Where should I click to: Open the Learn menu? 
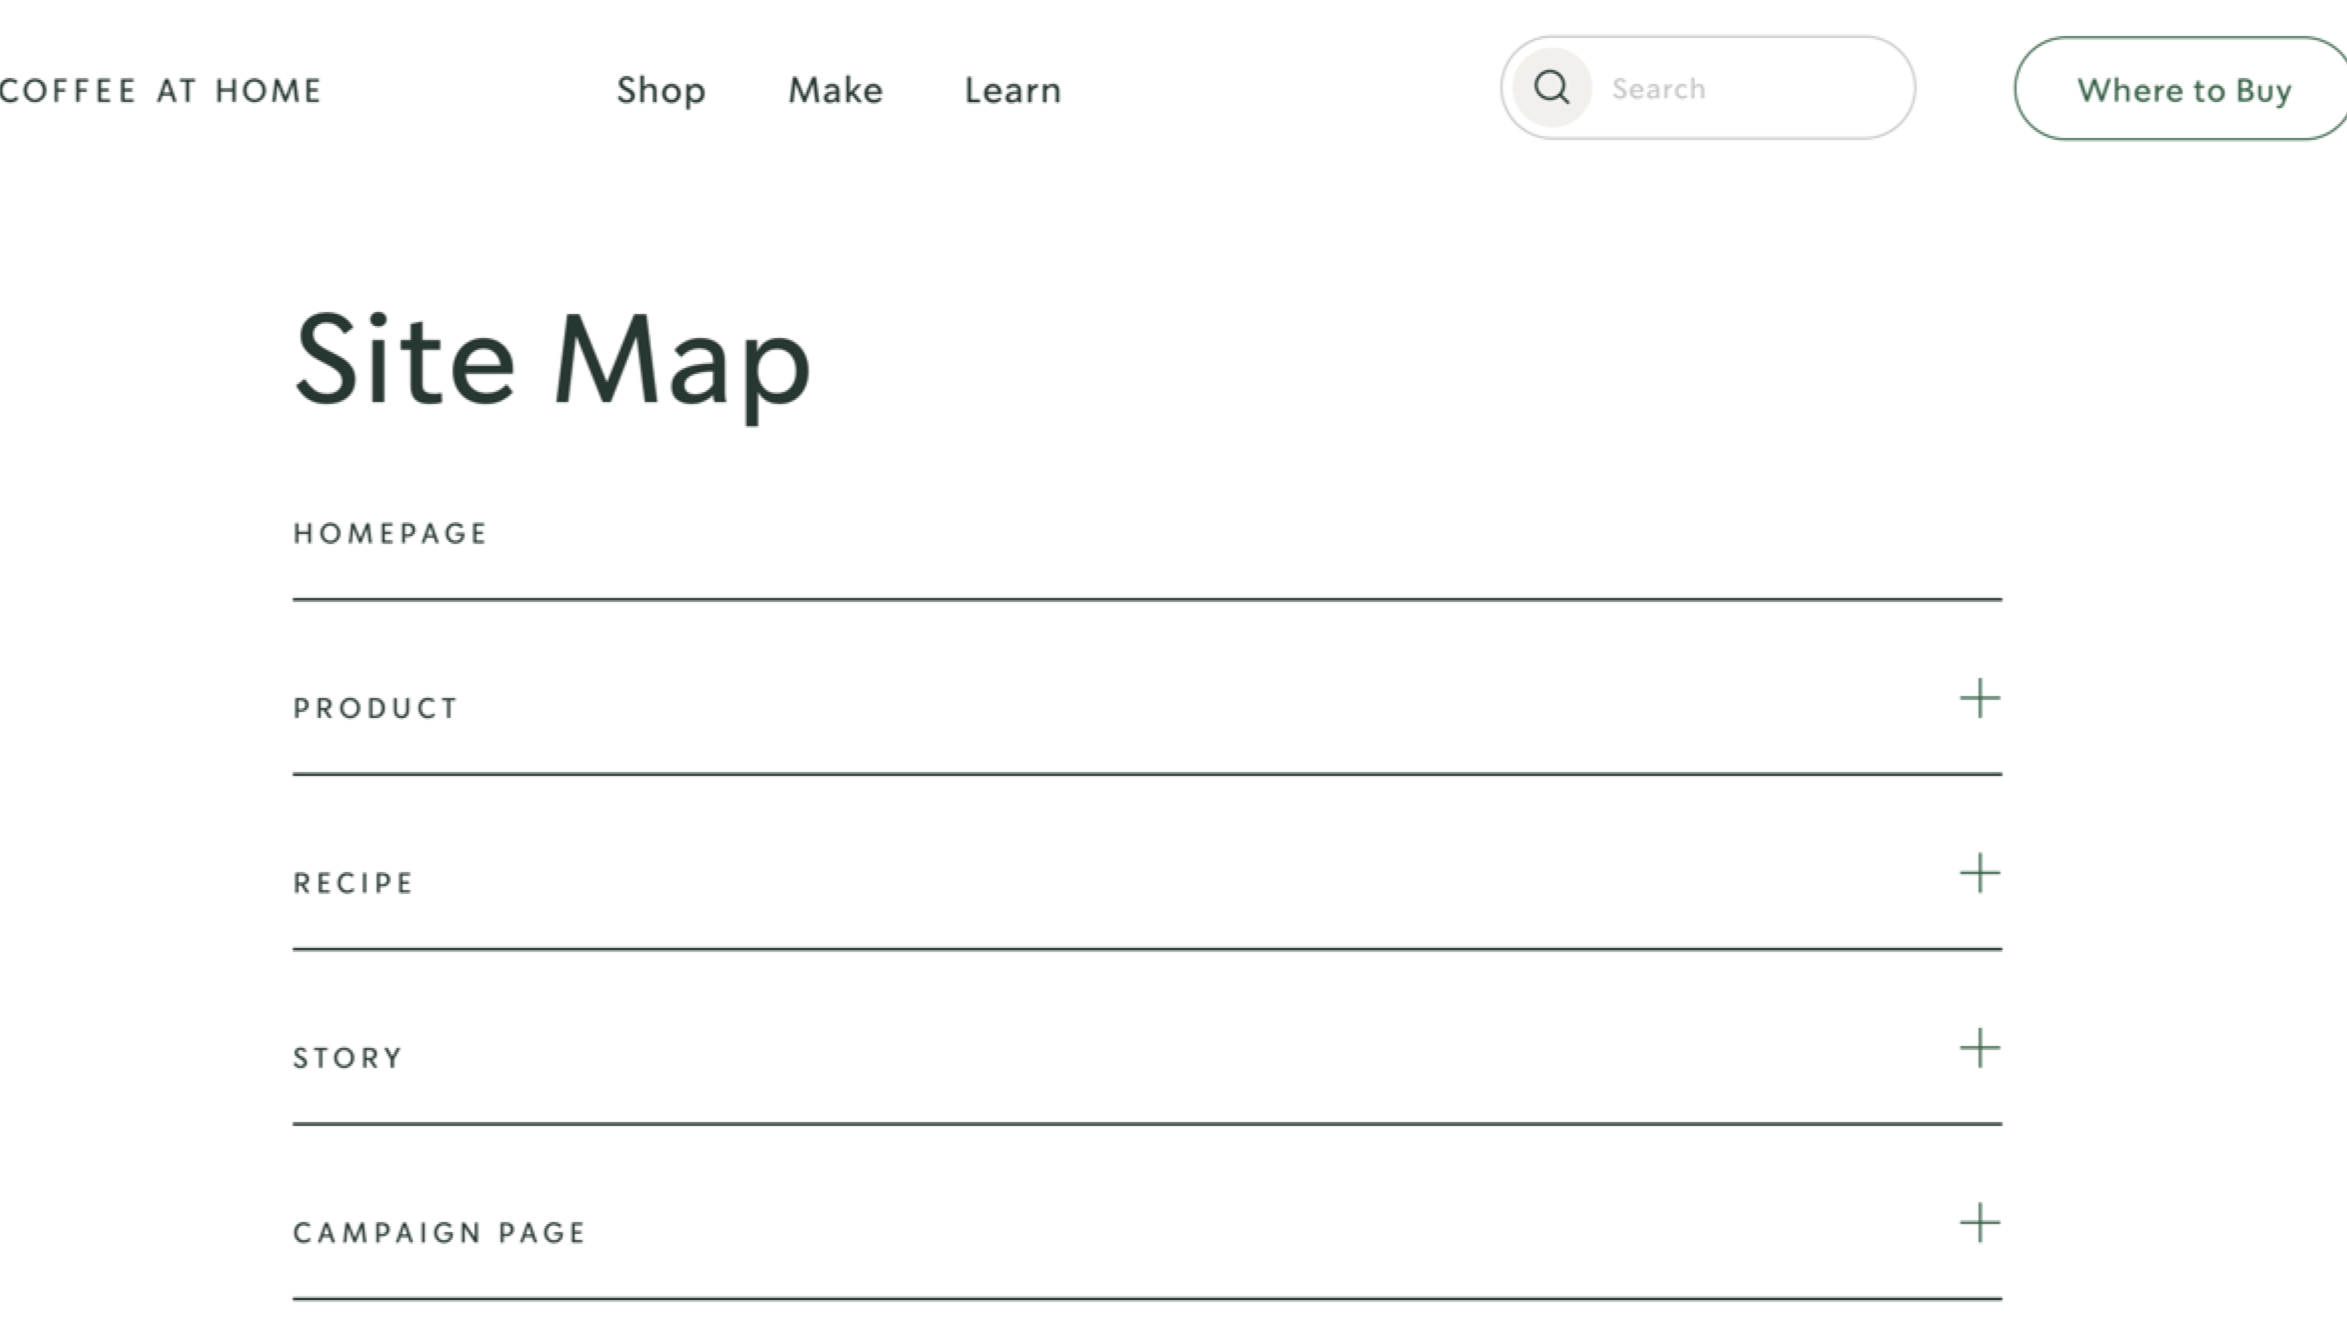1012,90
